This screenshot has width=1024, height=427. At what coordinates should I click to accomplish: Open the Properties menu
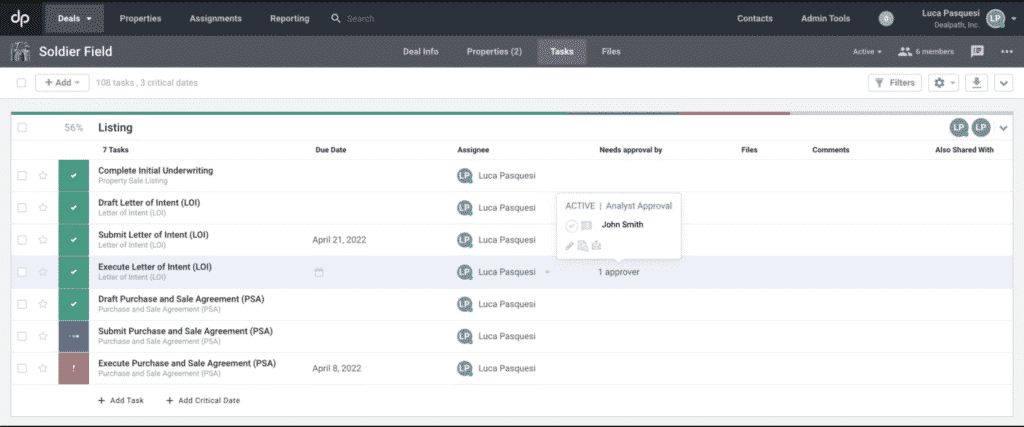[x=140, y=18]
